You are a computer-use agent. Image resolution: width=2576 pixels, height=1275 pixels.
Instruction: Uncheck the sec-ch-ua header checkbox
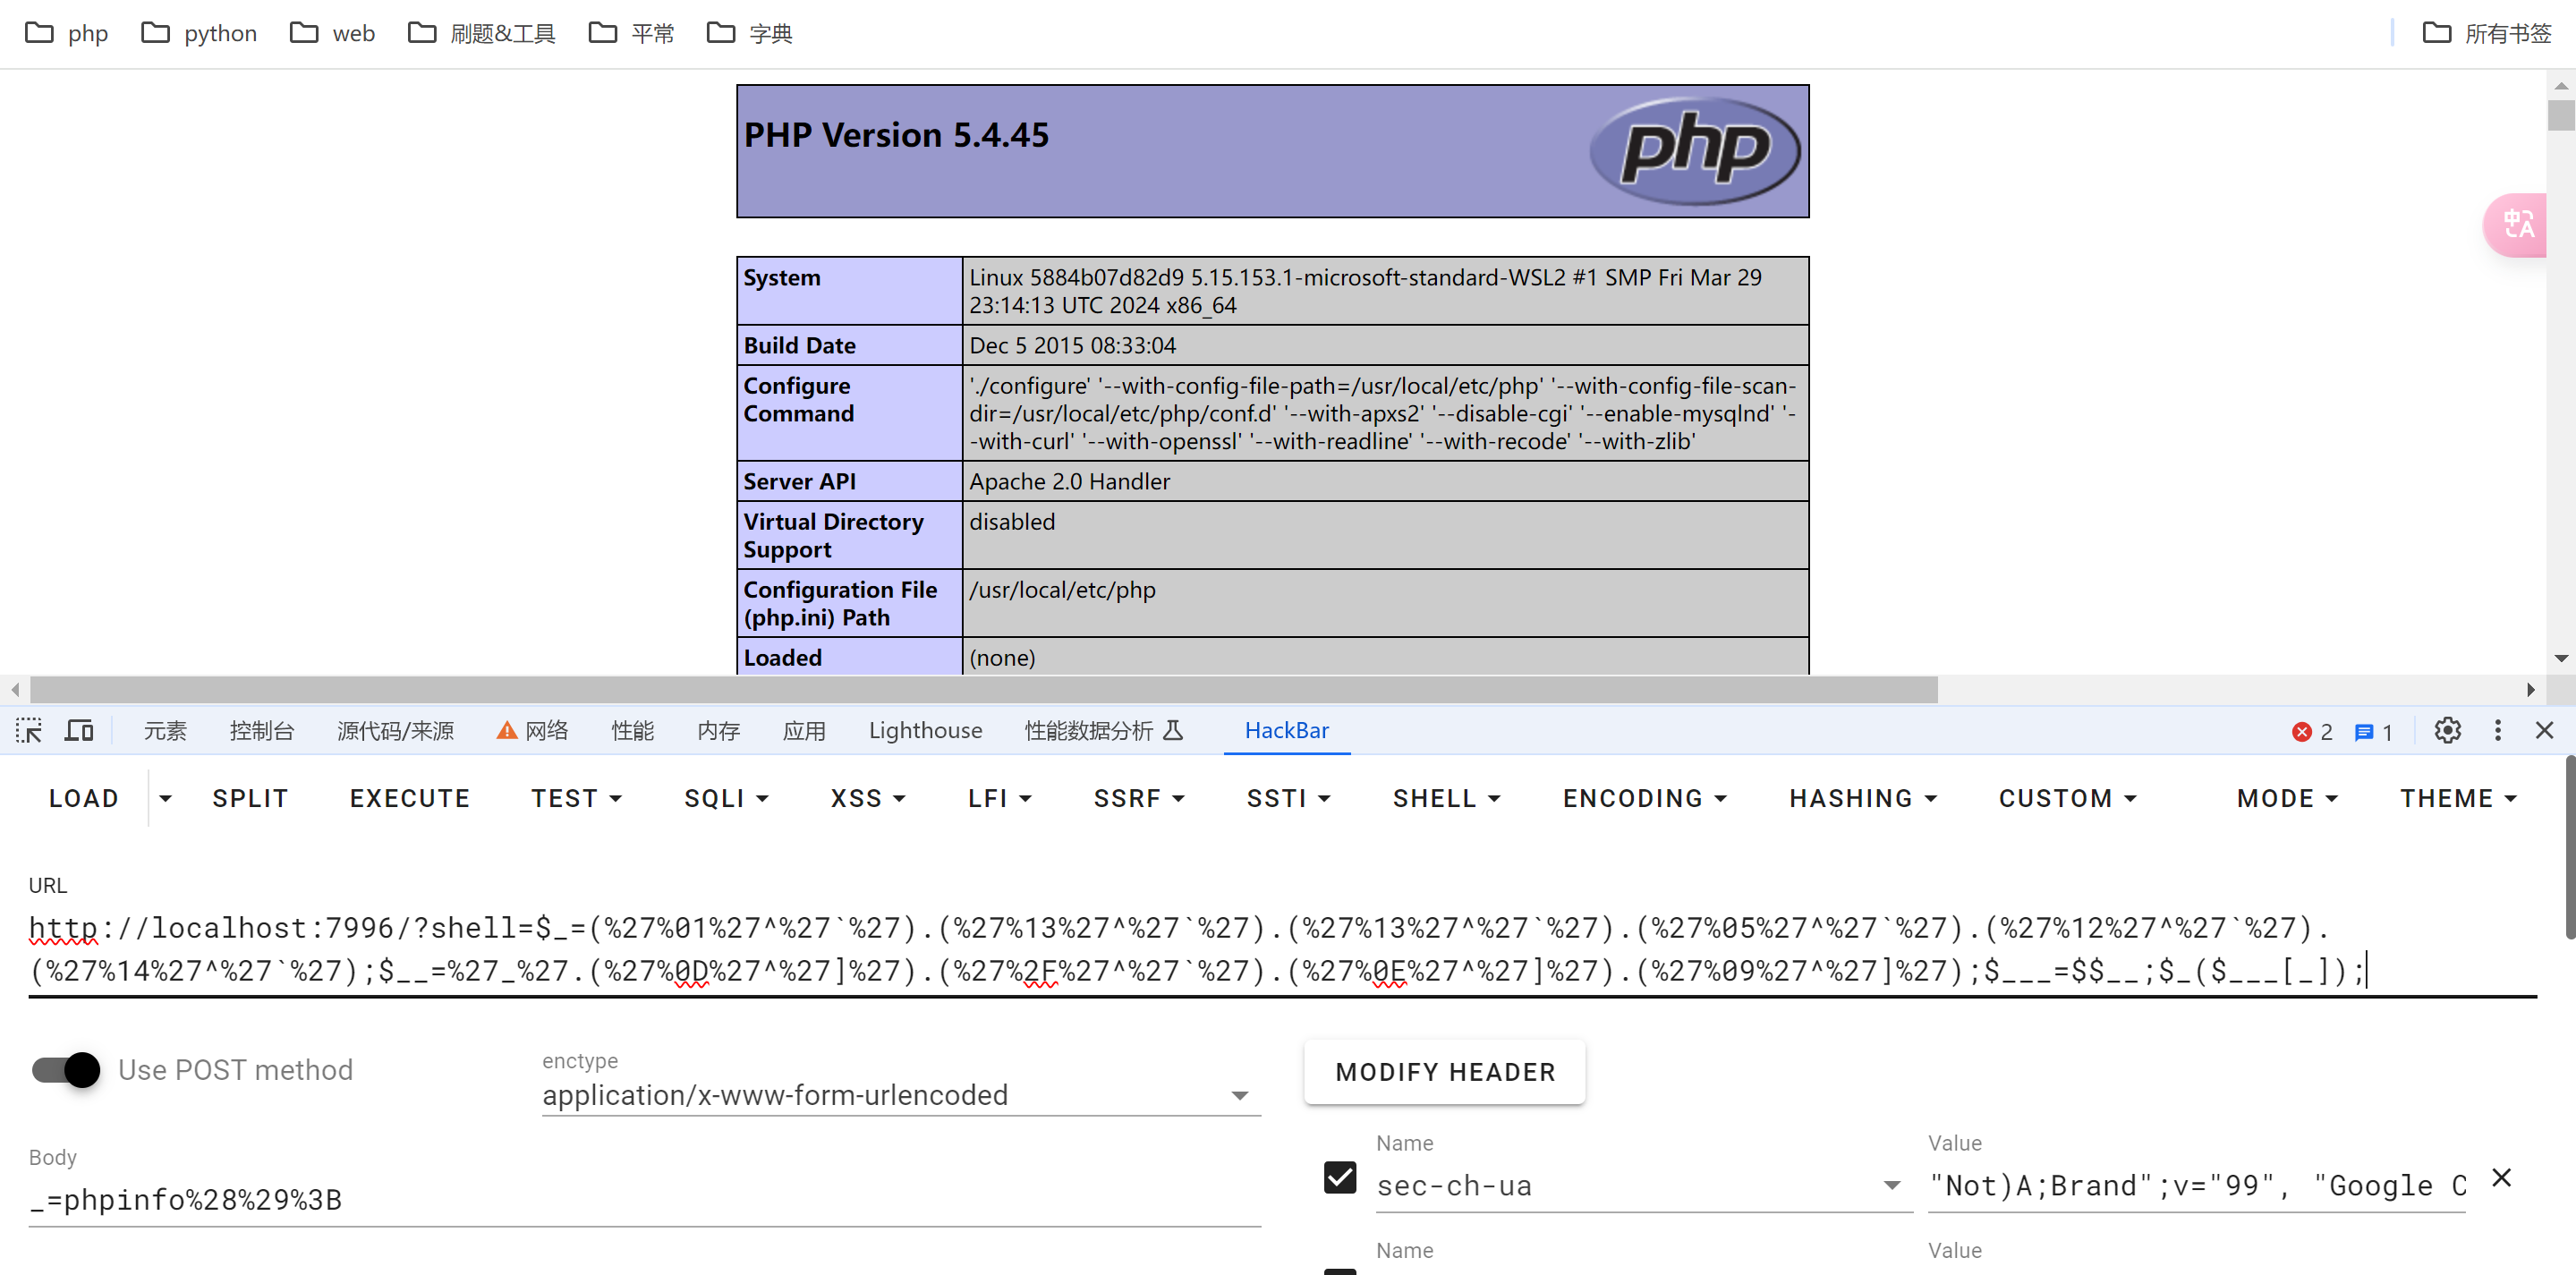tap(1340, 1178)
